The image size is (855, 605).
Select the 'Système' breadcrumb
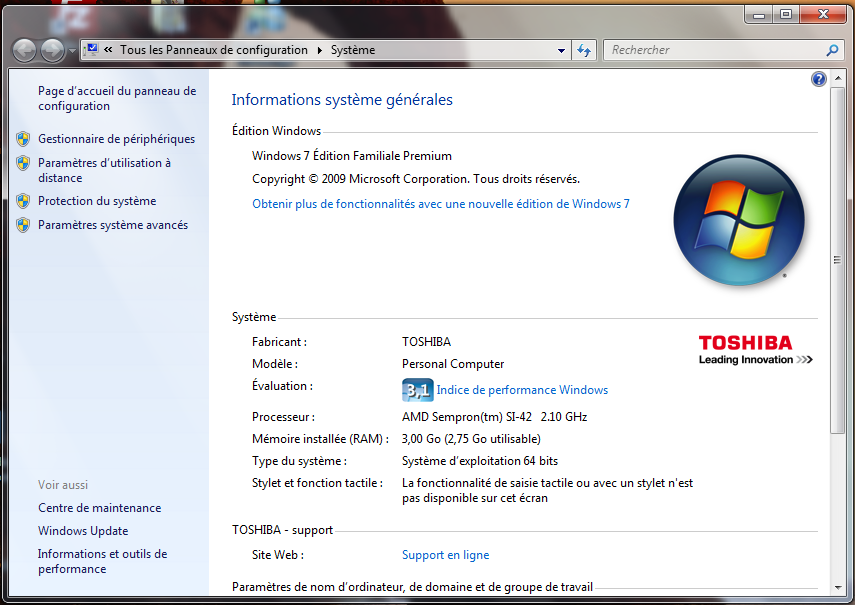(353, 50)
